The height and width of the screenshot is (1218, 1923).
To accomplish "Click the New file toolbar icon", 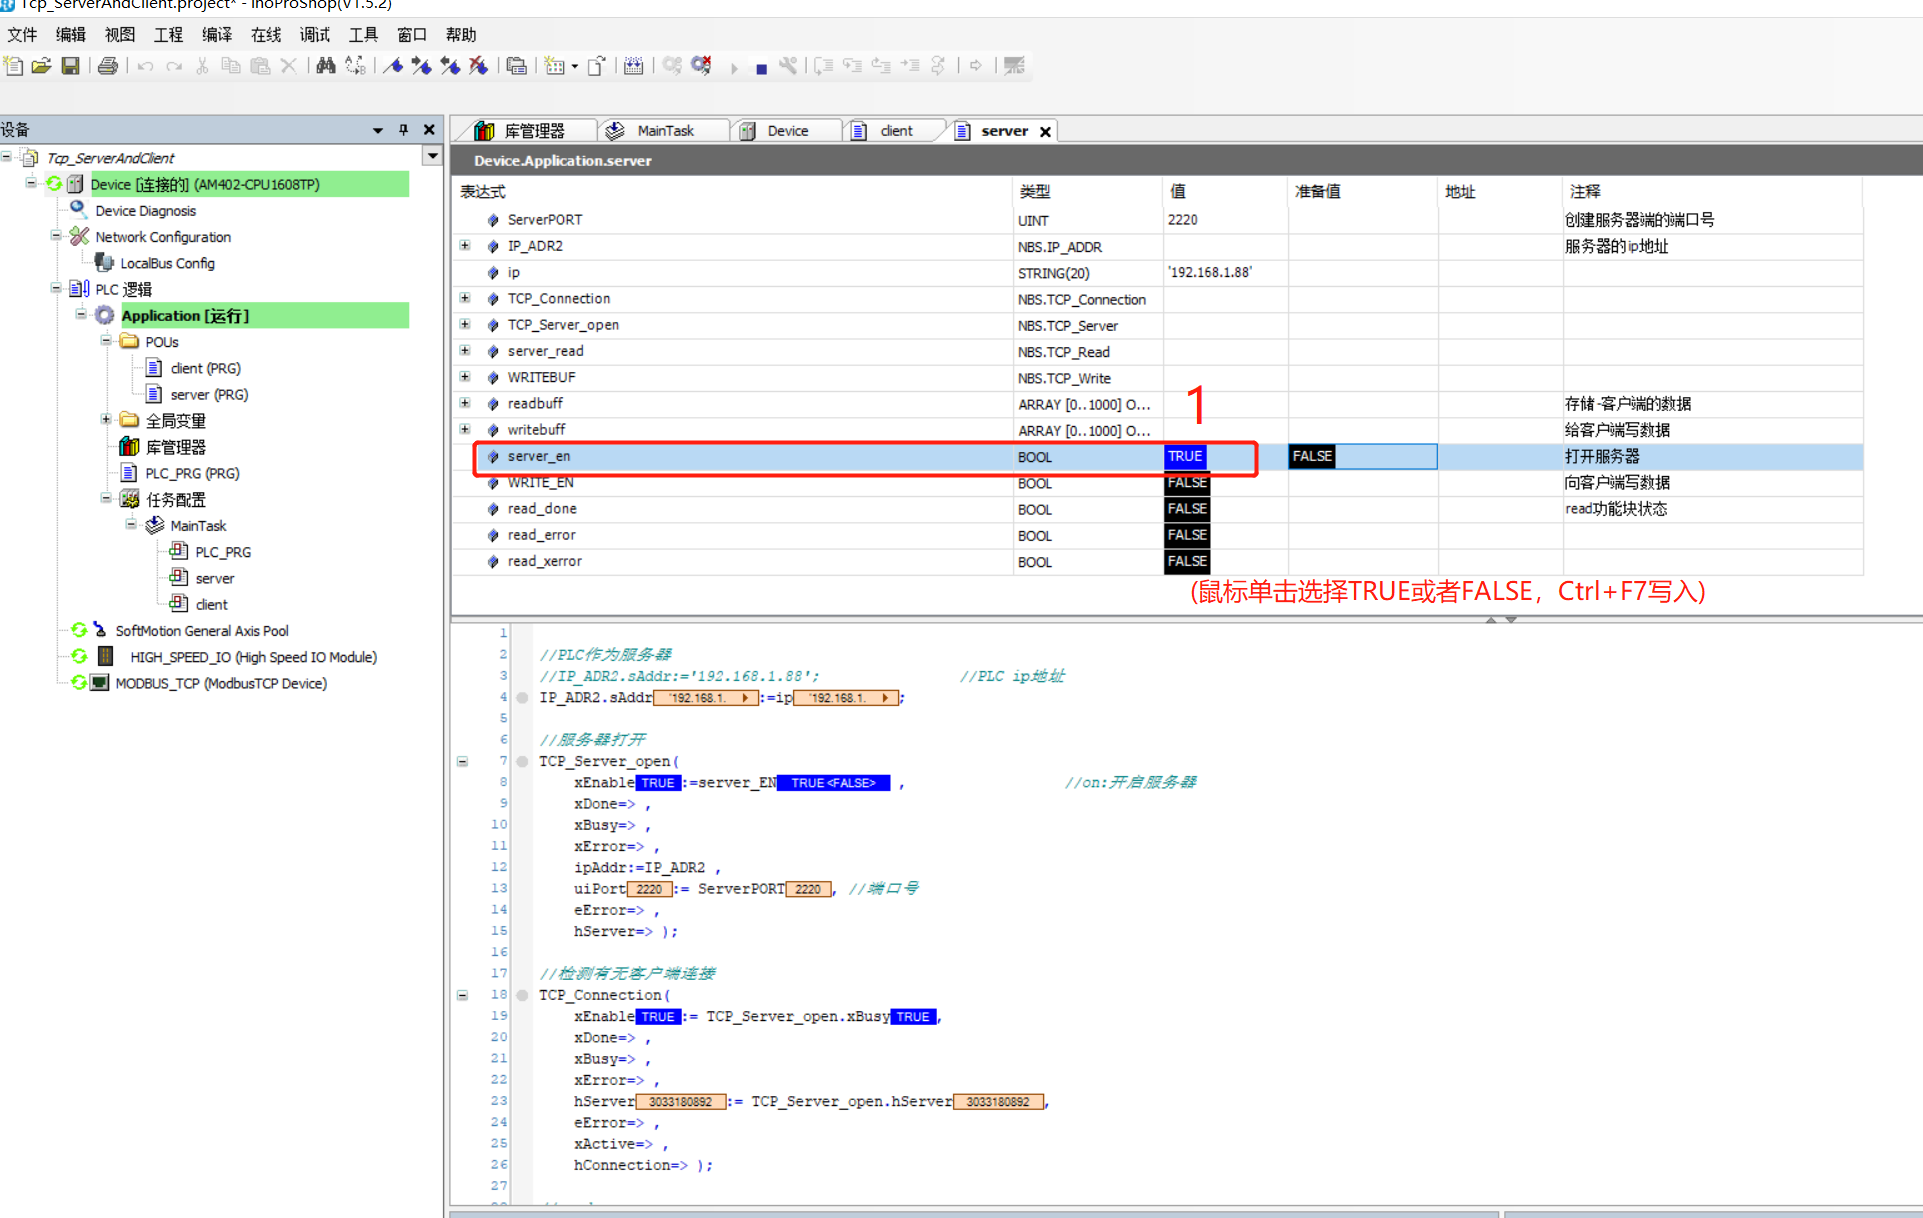I will pyautogui.click(x=14, y=66).
